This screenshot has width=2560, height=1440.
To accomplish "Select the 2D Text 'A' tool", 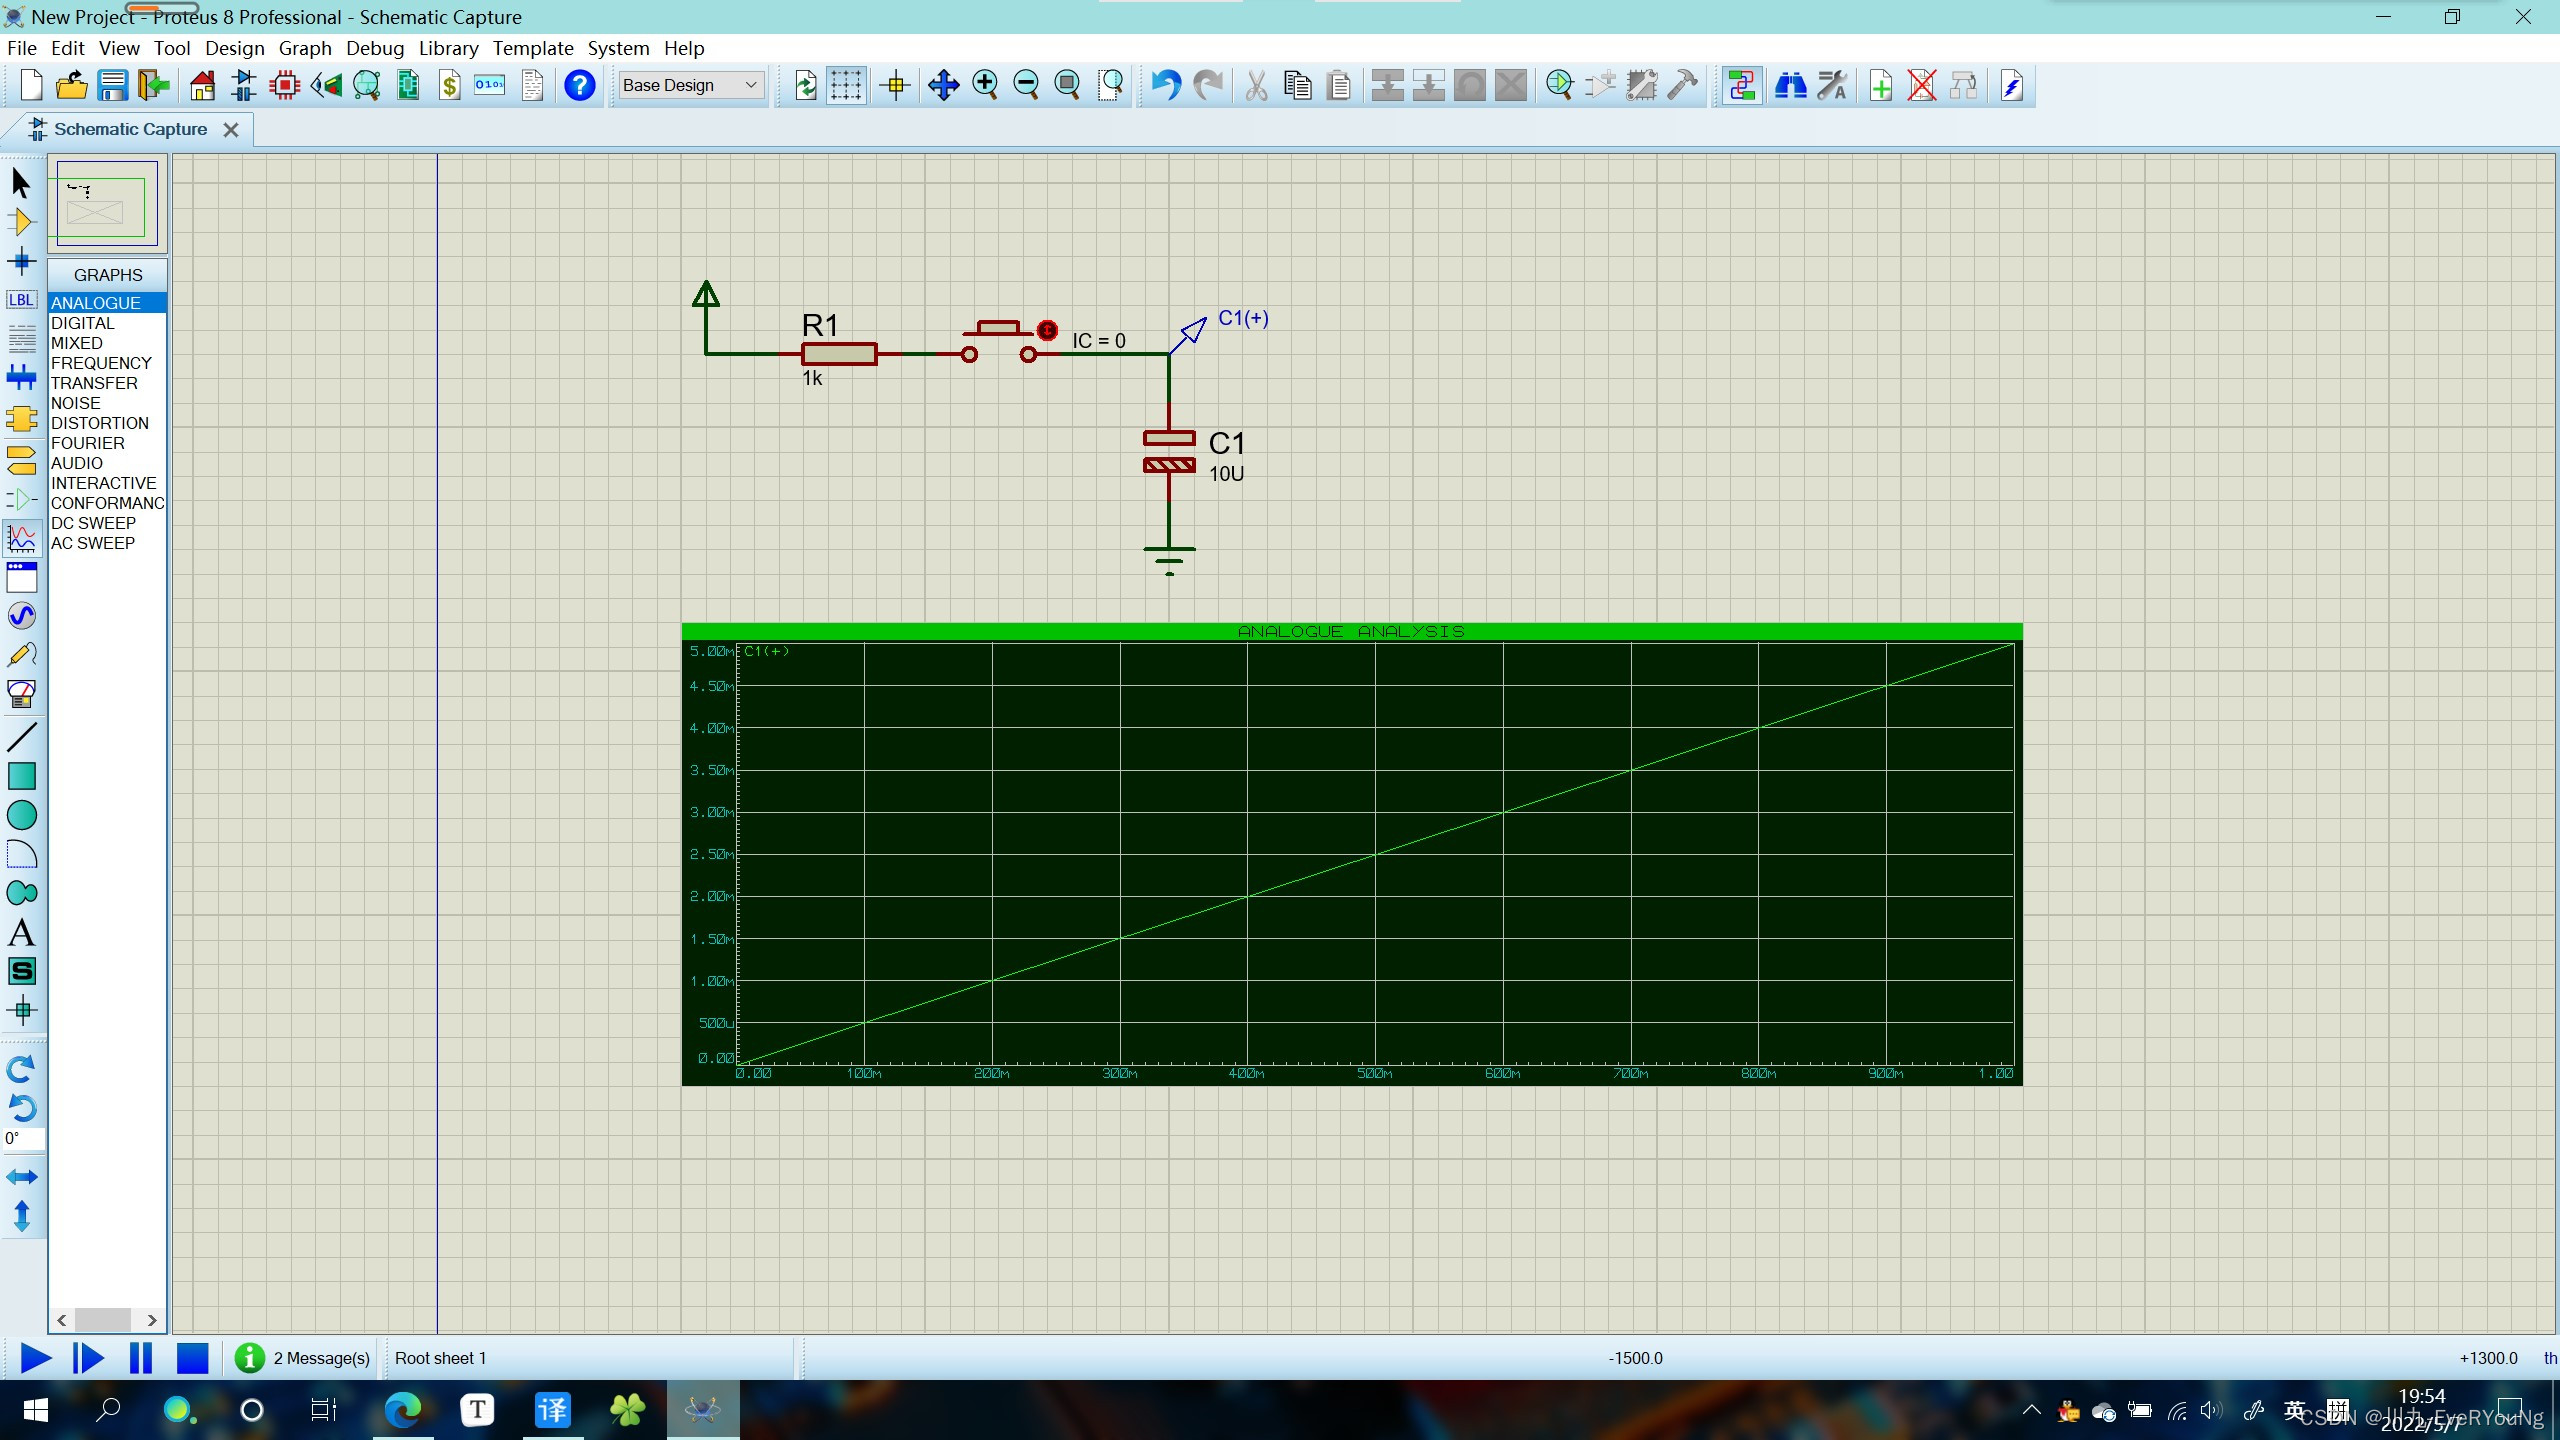I will pyautogui.click(x=21, y=932).
